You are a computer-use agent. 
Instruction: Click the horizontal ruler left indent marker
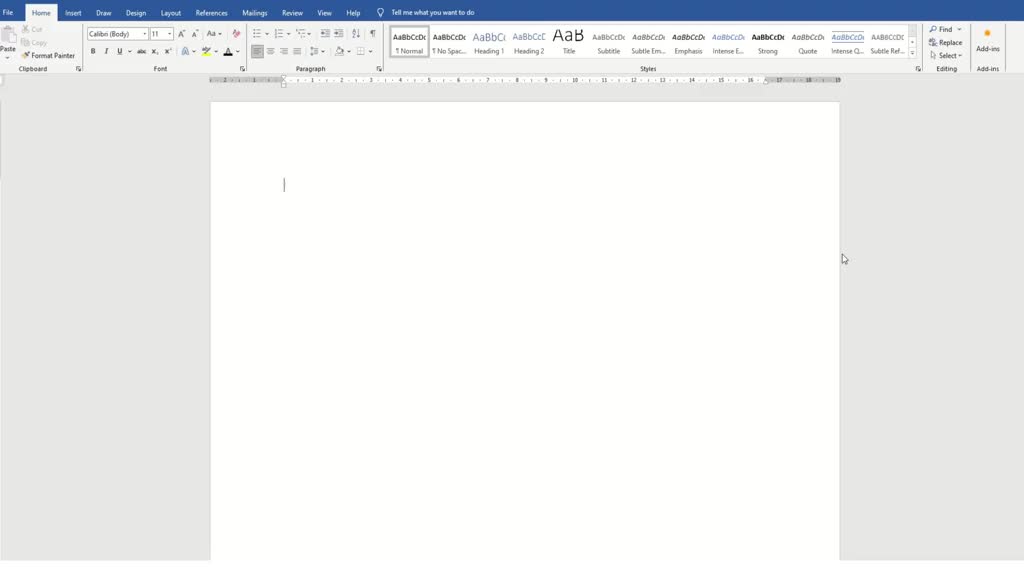point(283,84)
